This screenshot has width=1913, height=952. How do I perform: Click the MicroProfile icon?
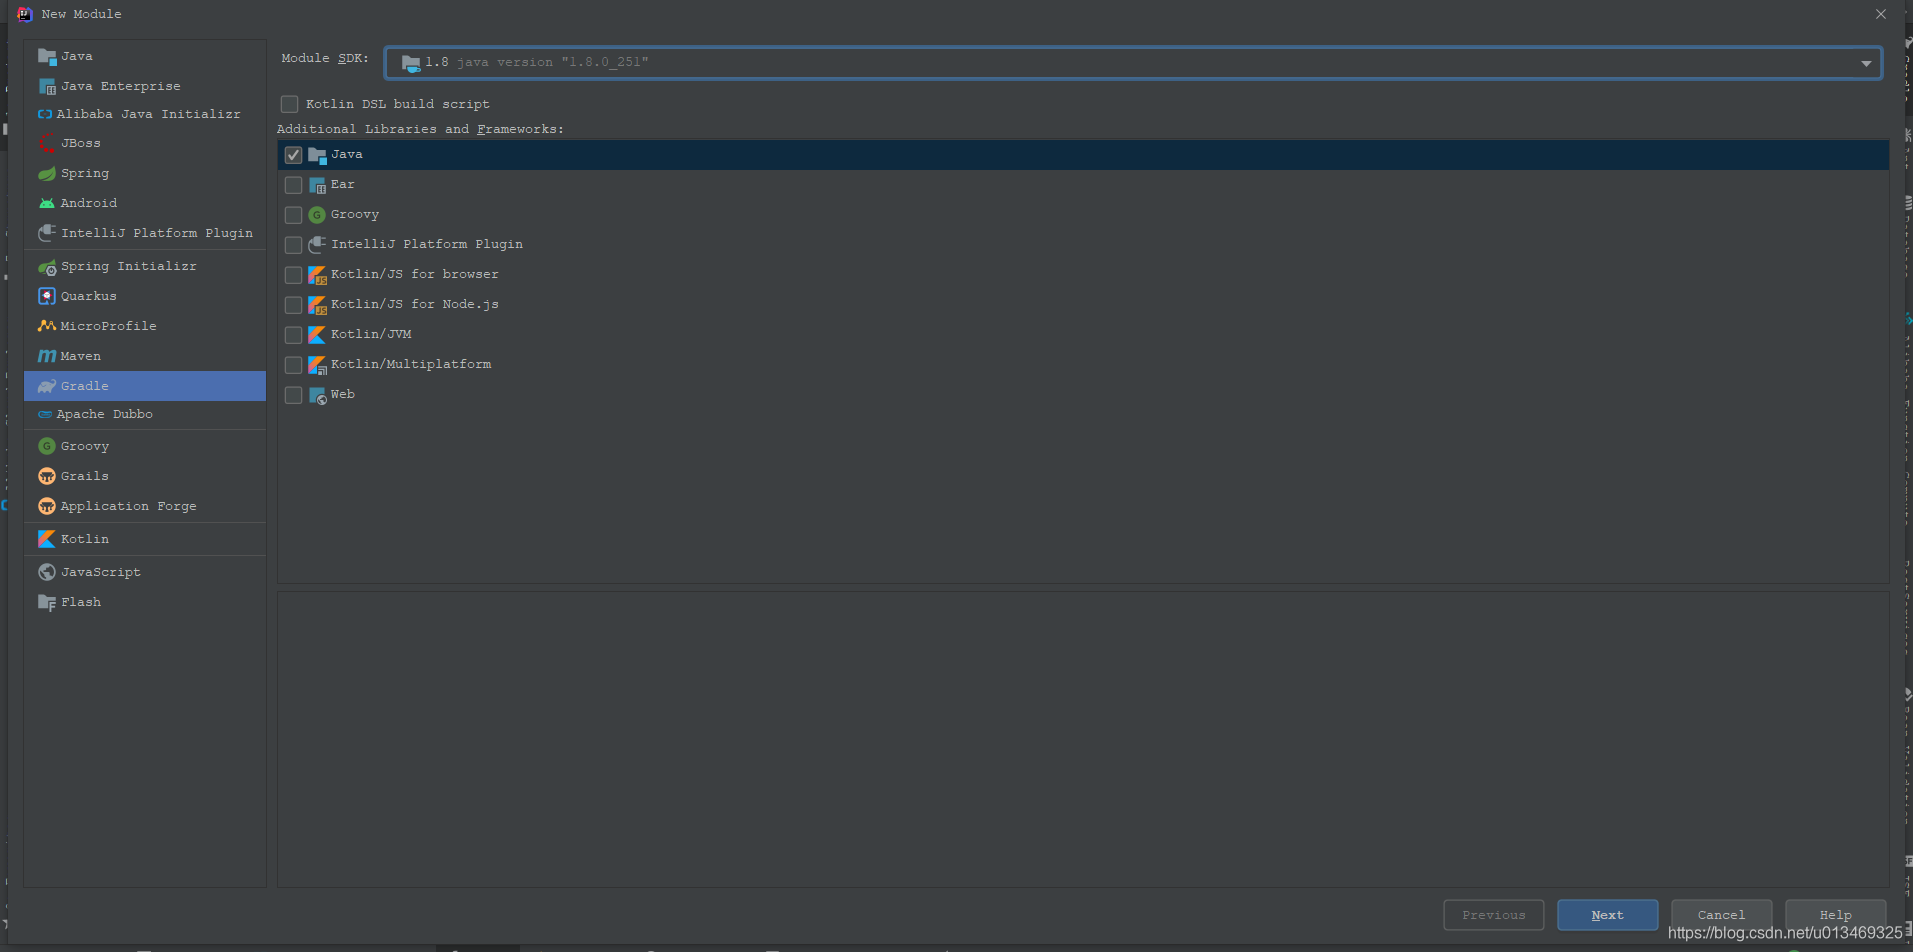(47, 327)
